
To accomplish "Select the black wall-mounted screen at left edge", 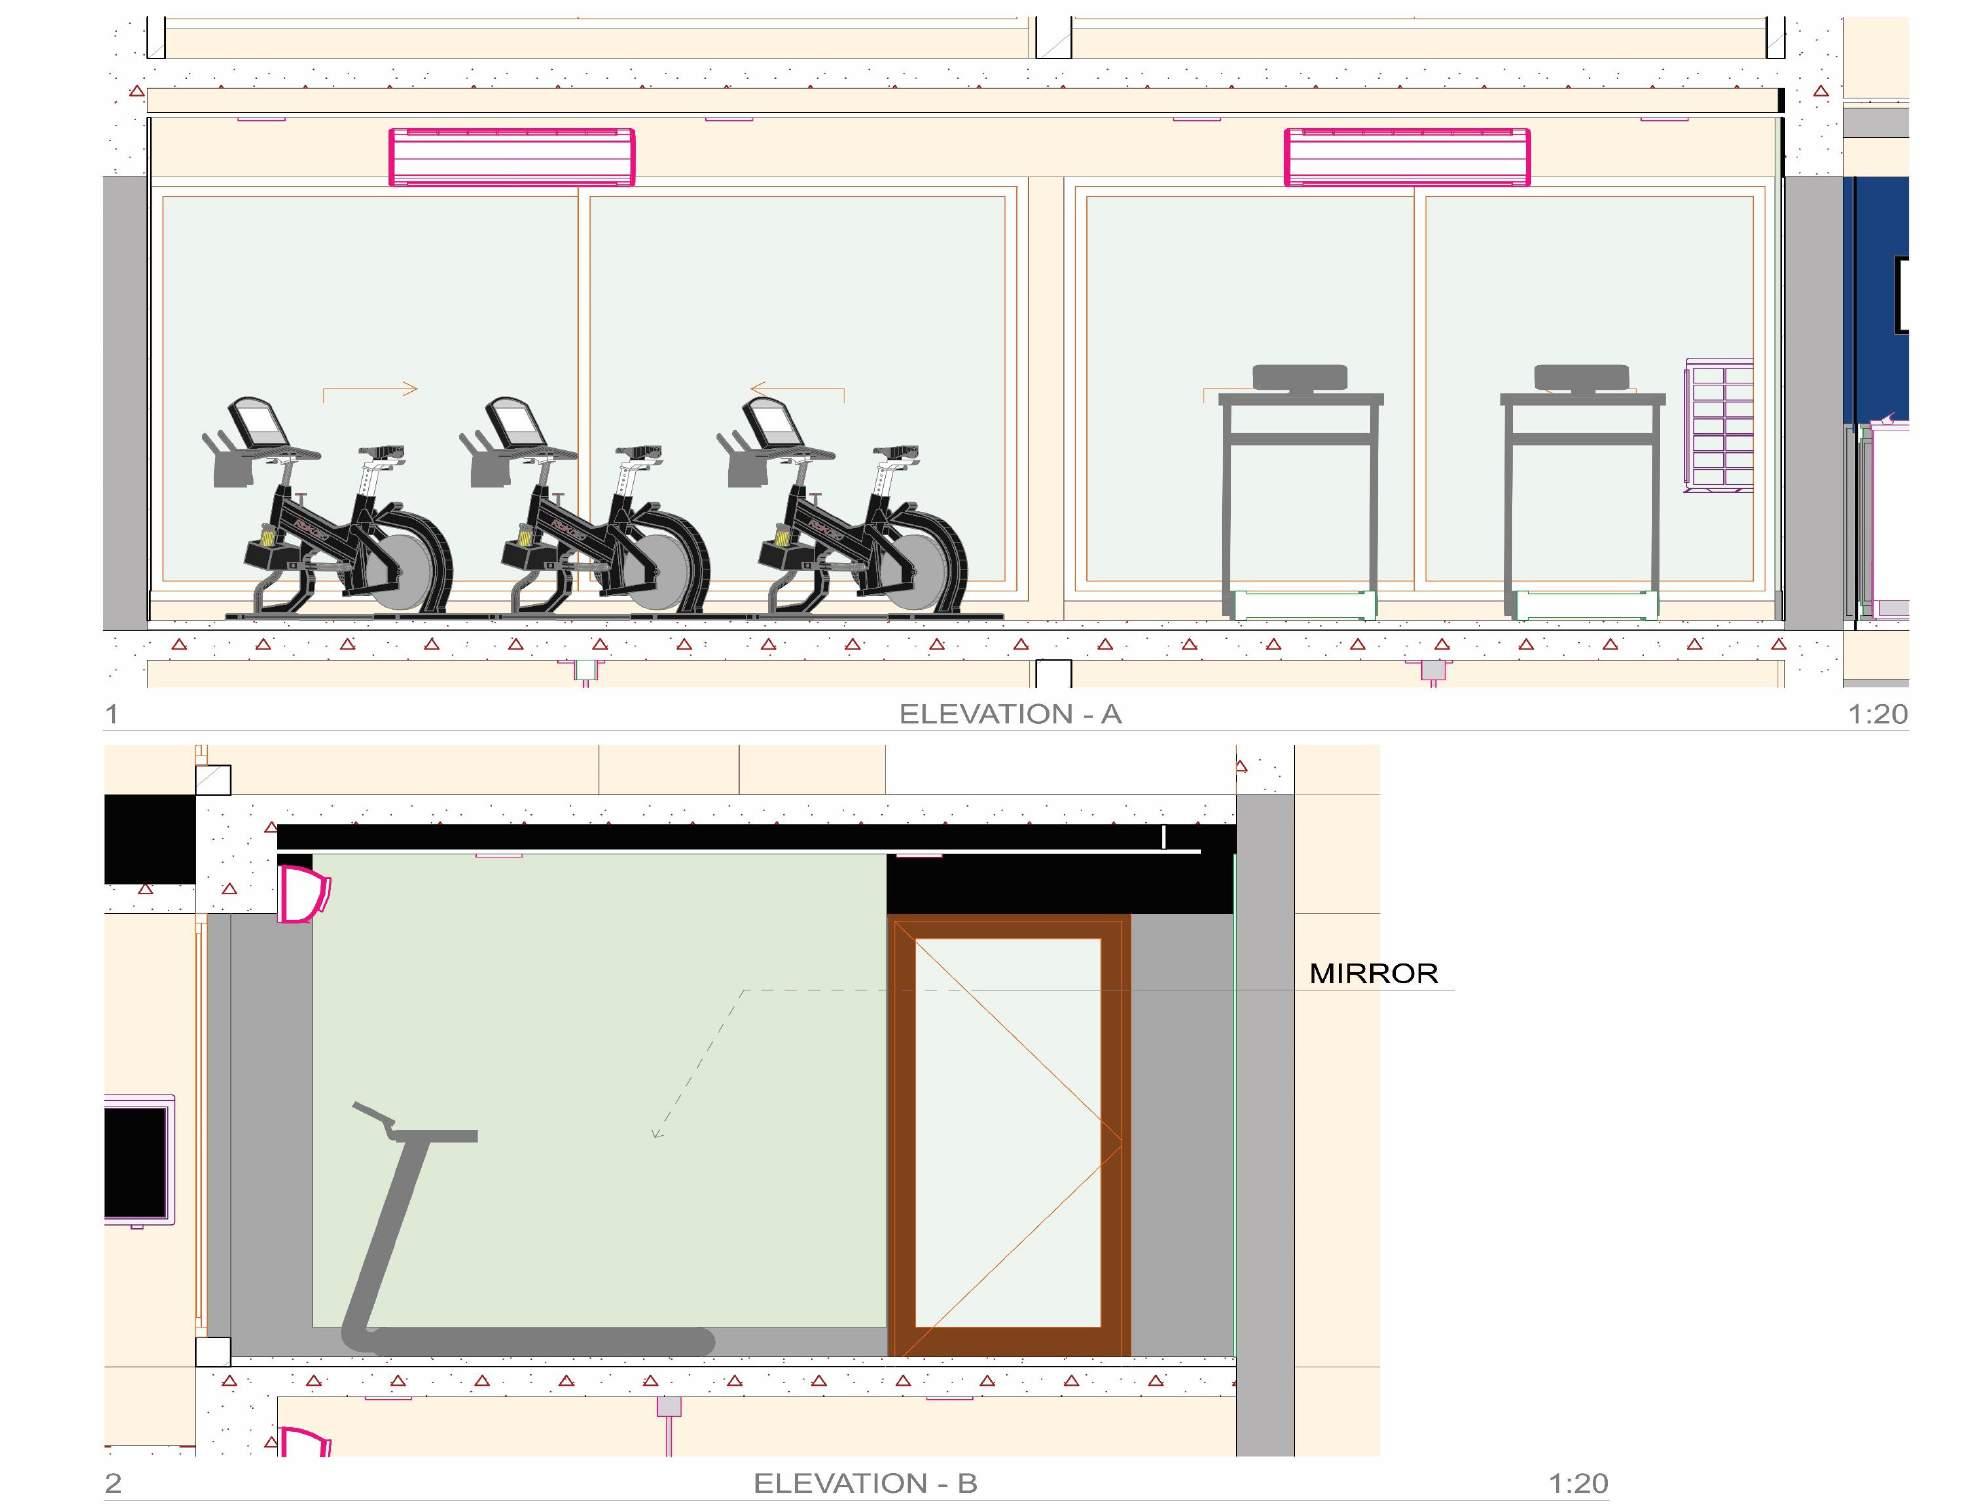I will point(137,1162).
